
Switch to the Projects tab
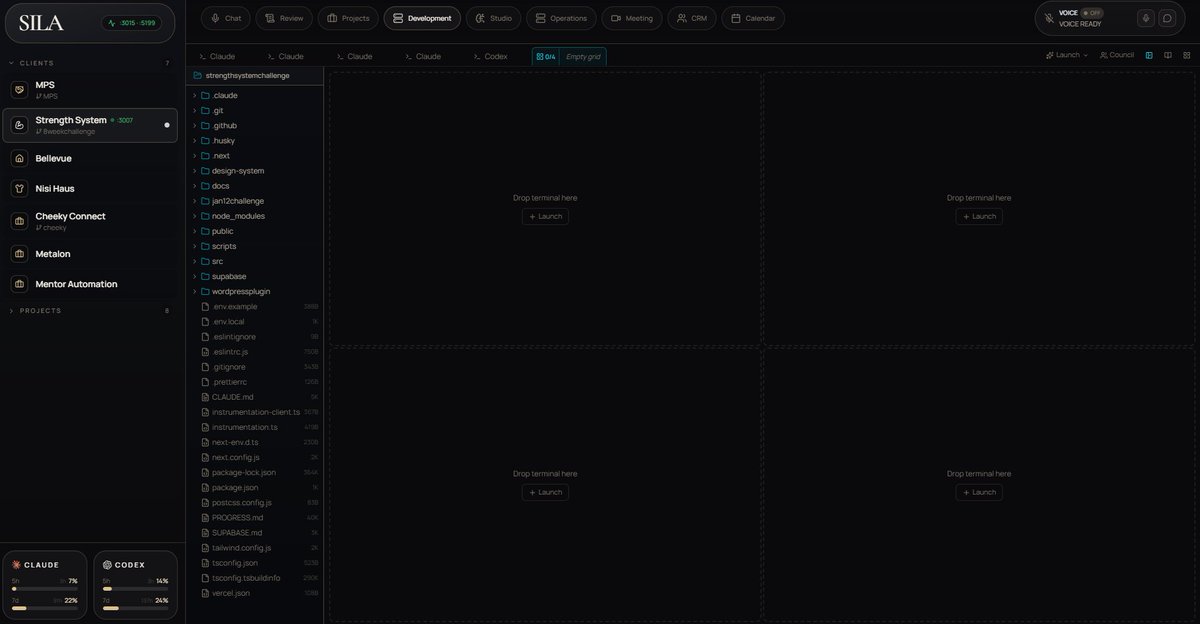click(348, 18)
